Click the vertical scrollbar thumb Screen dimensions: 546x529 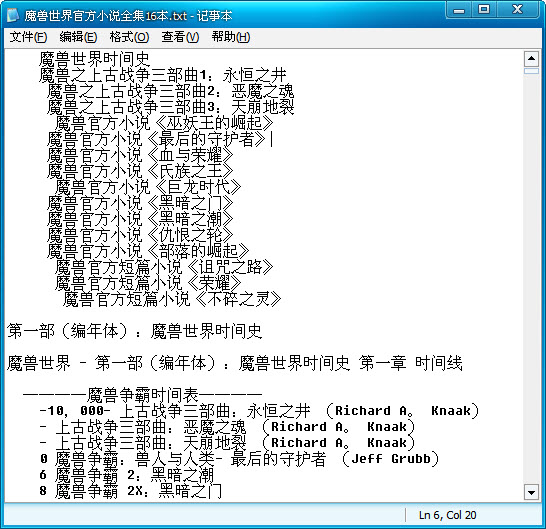click(x=531, y=71)
